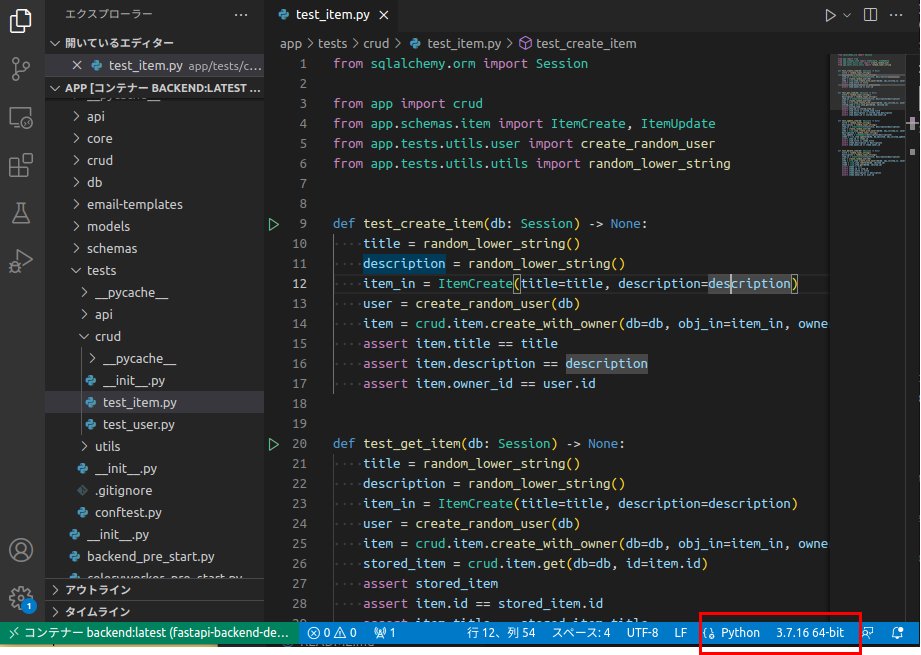Expand the models folder
This screenshot has height=655, width=921.
155,226
